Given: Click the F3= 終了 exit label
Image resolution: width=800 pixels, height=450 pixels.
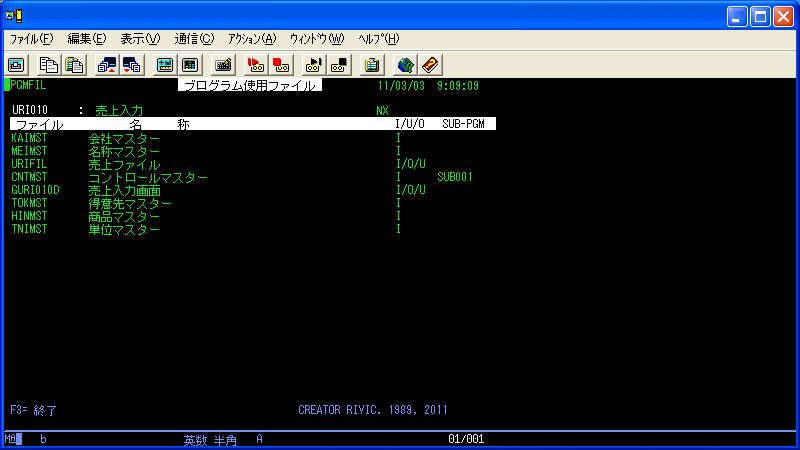Looking at the screenshot, I should [x=34, y=410].
